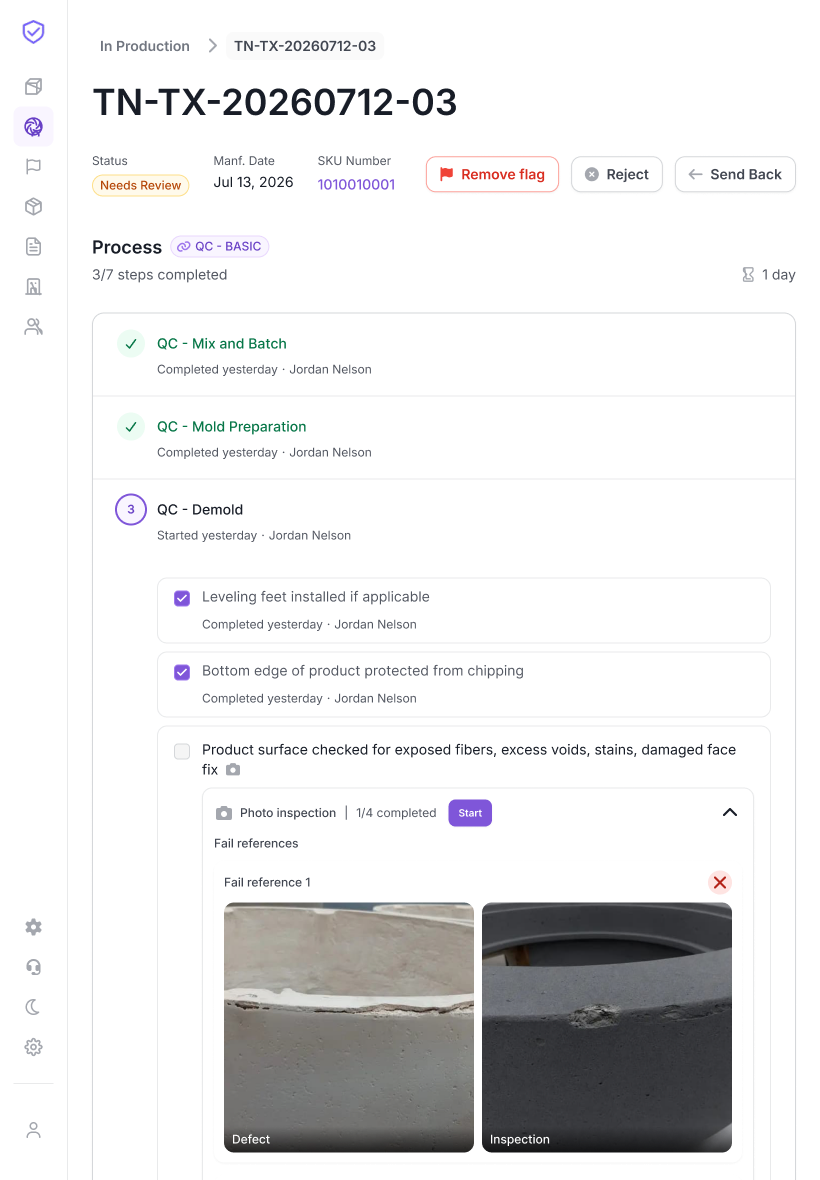
Task: Uncheck Bottom edge protected from chipping
Action: pyautogui.click(x=182, y=672)
